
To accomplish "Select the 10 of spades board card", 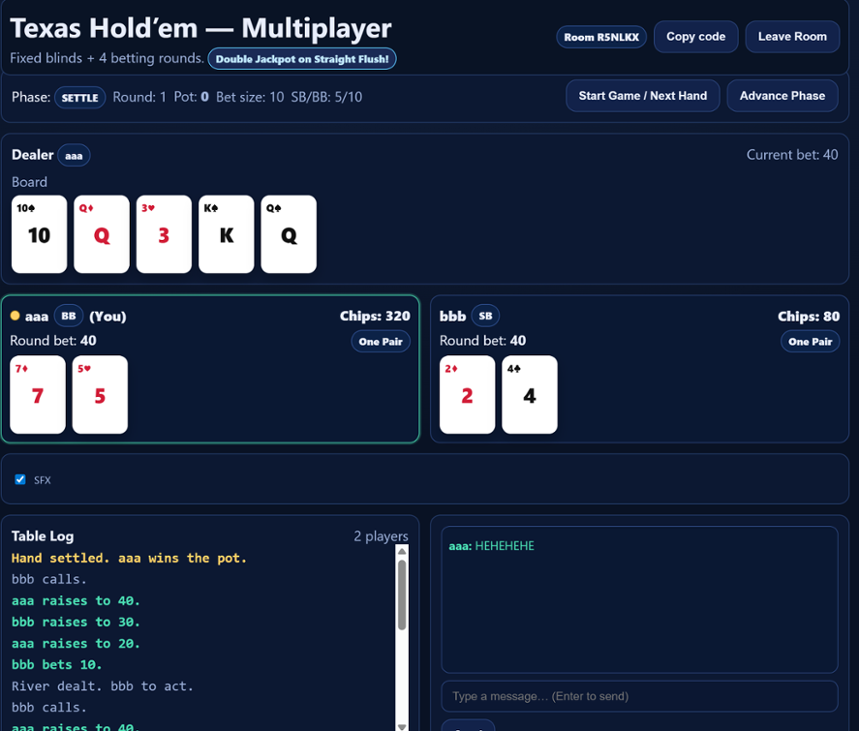I will point(39,234).
